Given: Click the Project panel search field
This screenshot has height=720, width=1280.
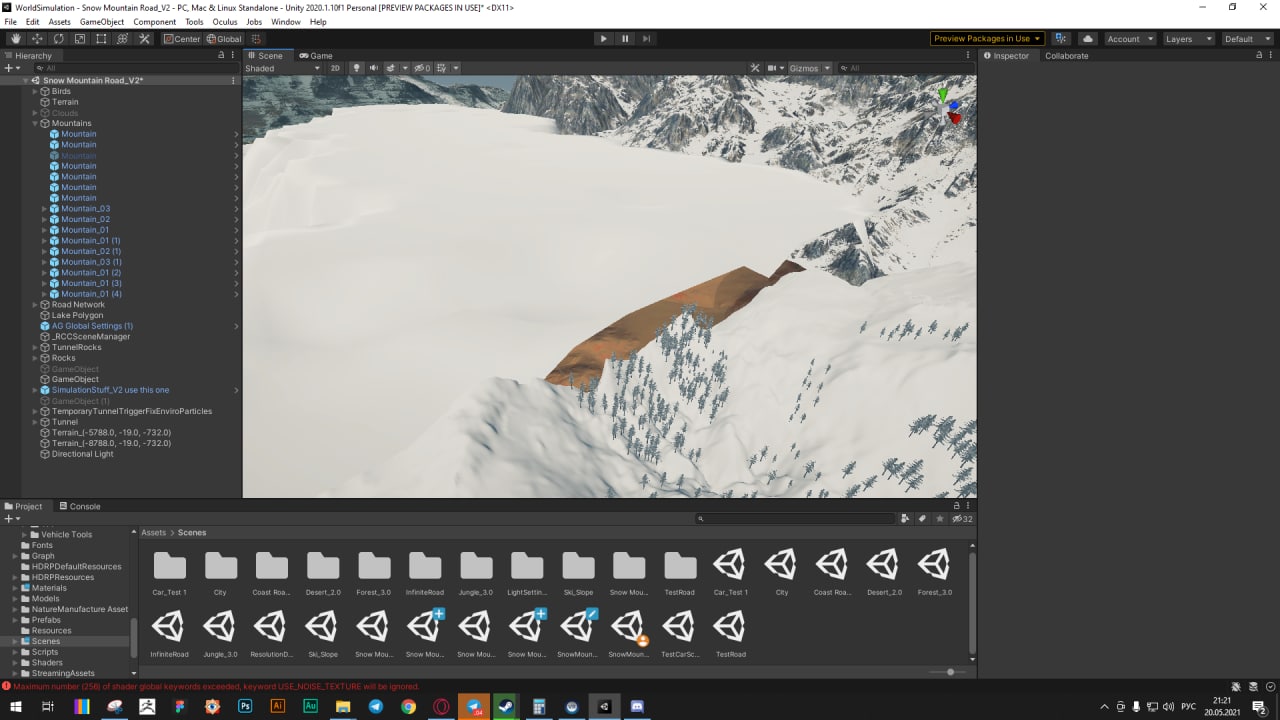Looking at the screenshot, I should point(795,519).
